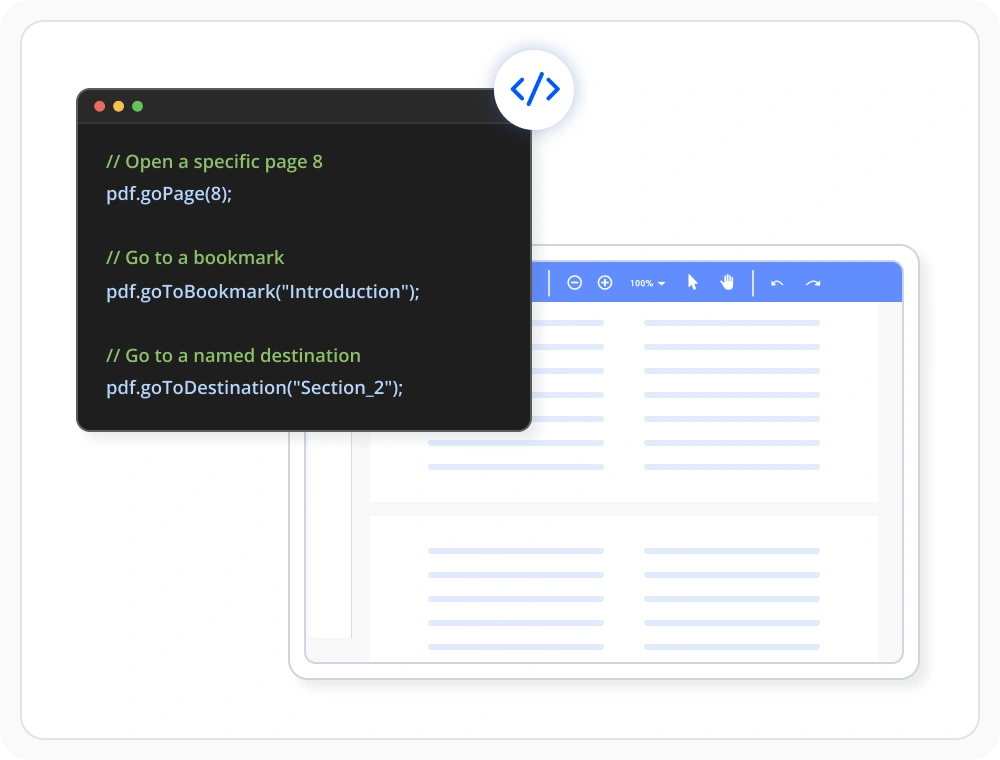Click the pdf.goToDestination("Section_2"); line
Image resolution: width=1000 pixels, height=760 pixels.
[x=254, y=388]
